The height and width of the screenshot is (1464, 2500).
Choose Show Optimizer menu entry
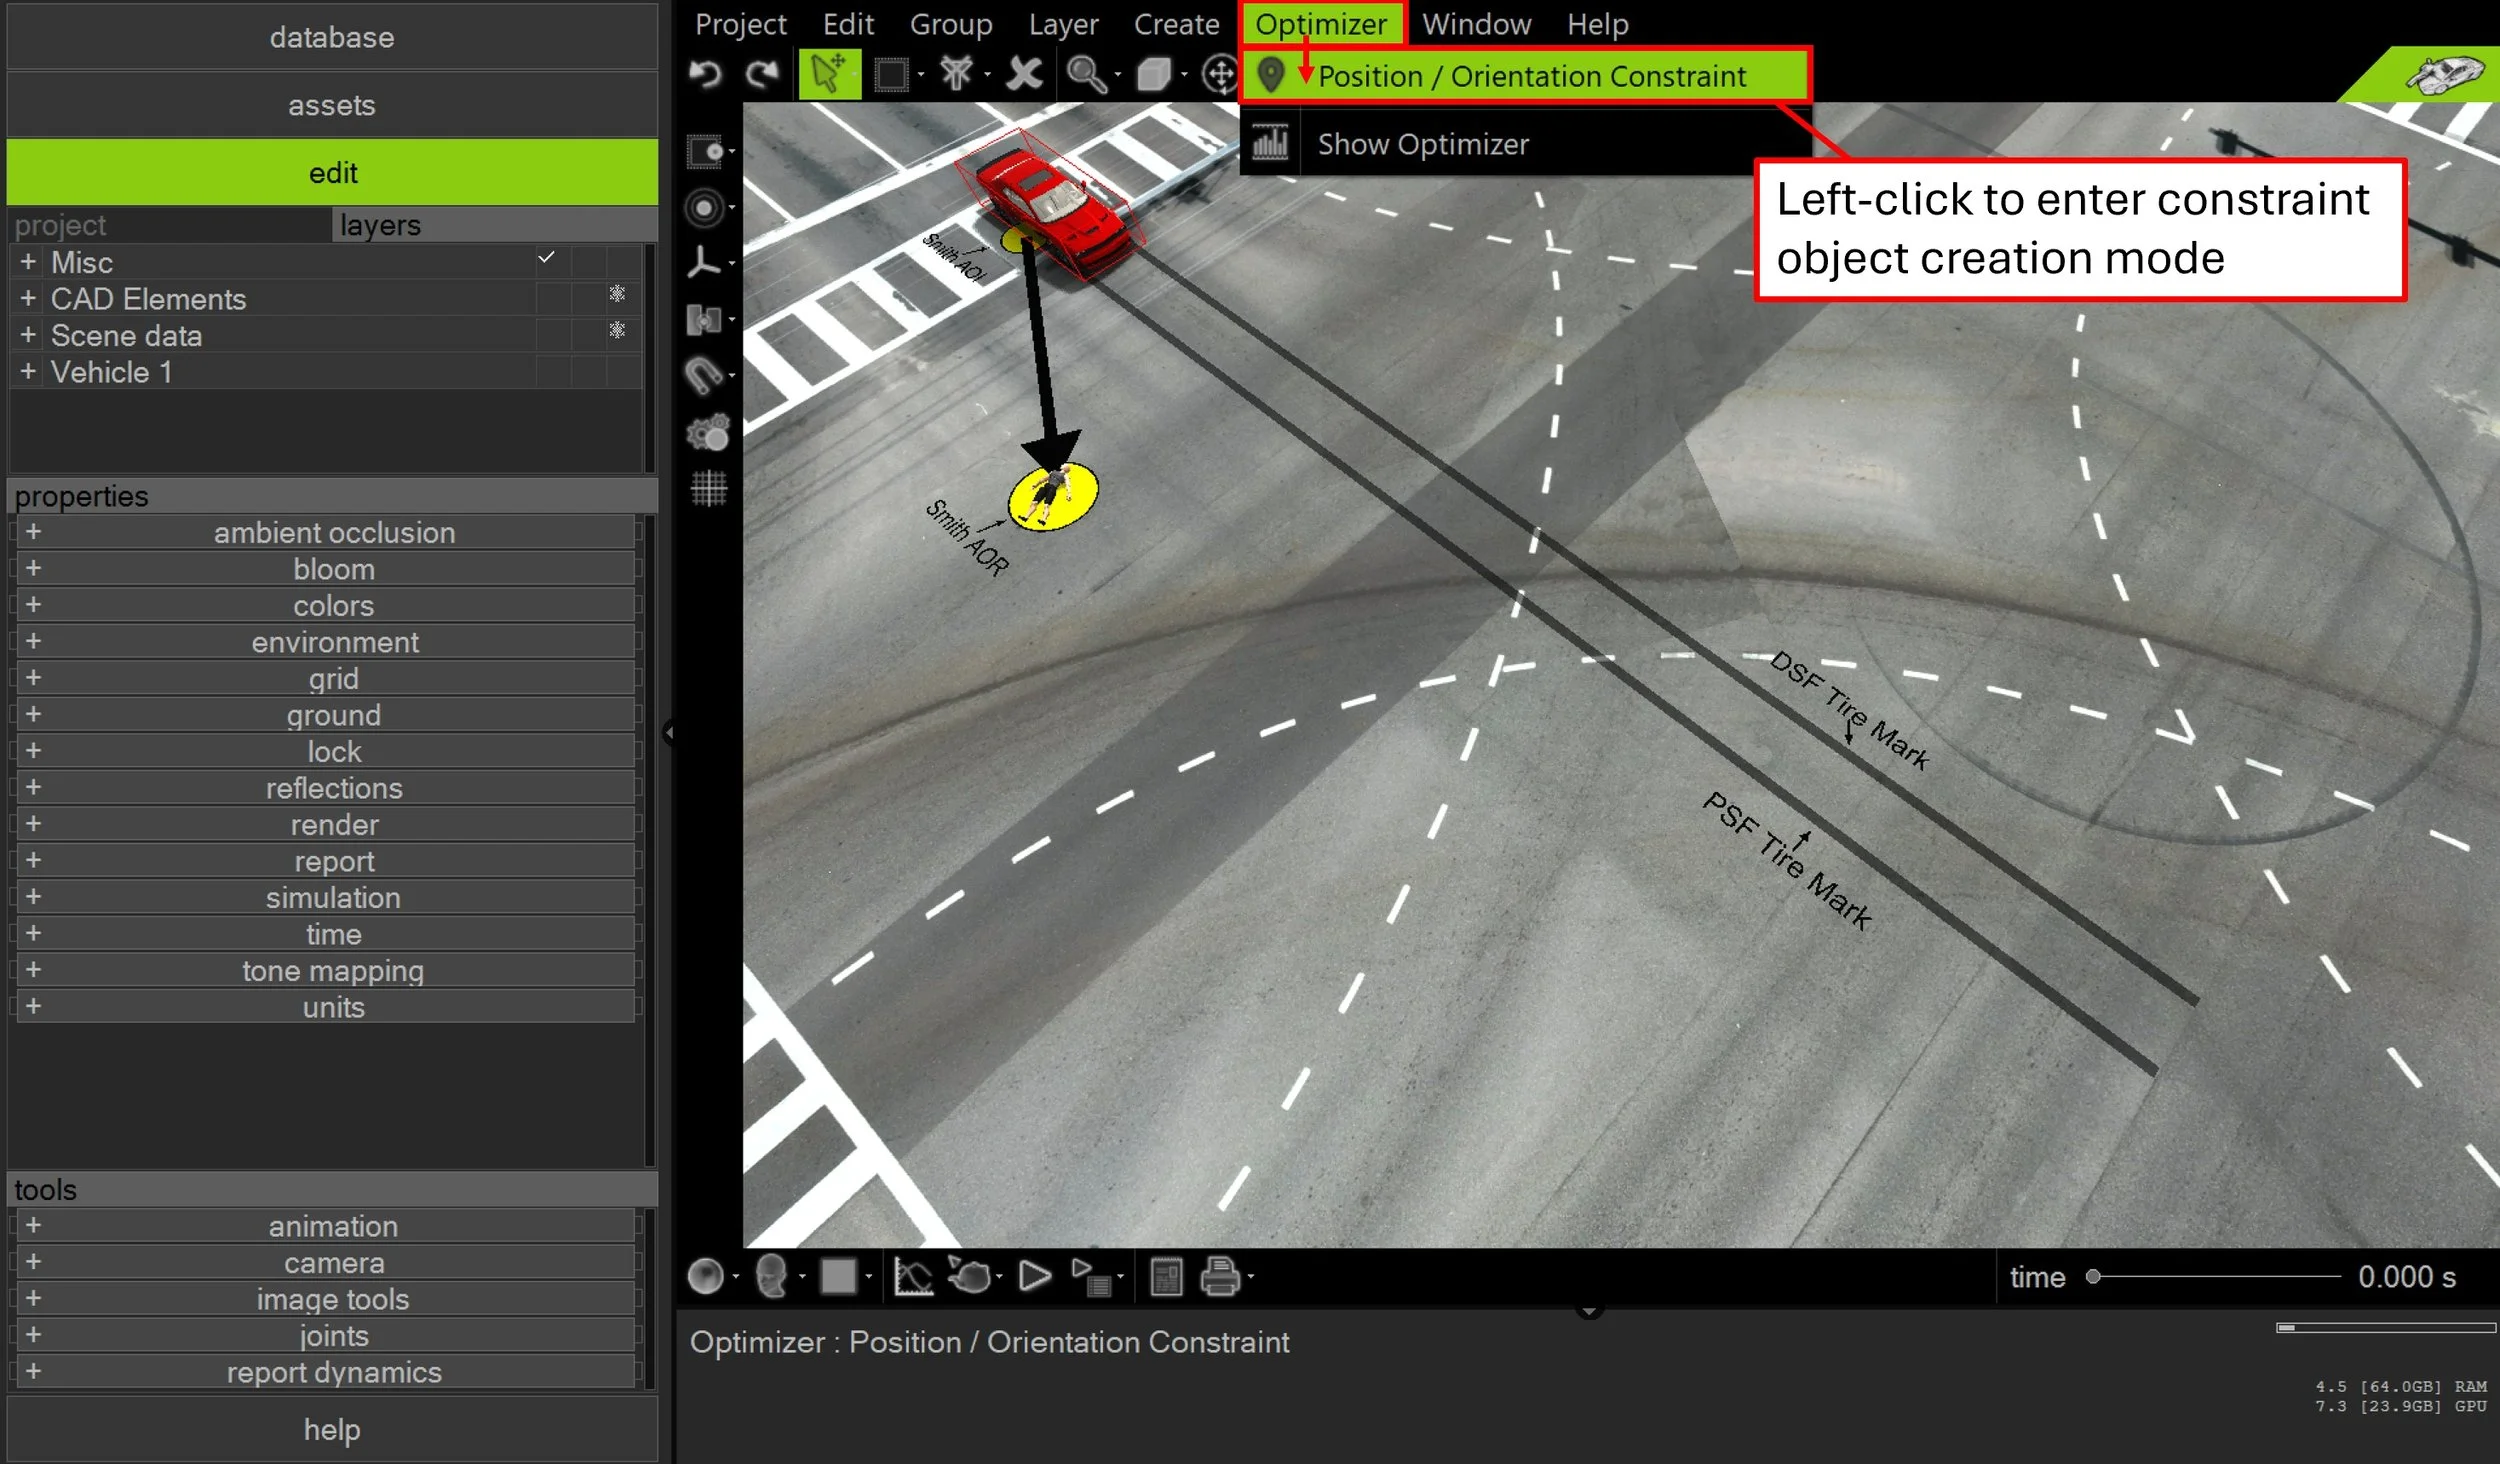(1422, 145)
